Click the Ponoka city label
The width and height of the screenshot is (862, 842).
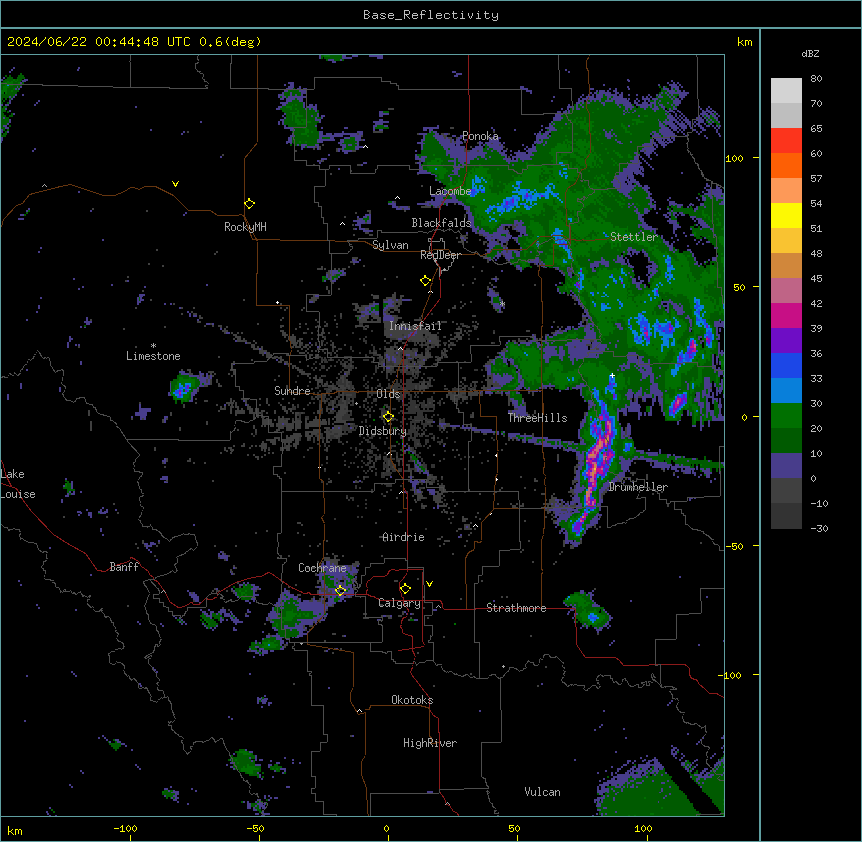click(480, 136)
